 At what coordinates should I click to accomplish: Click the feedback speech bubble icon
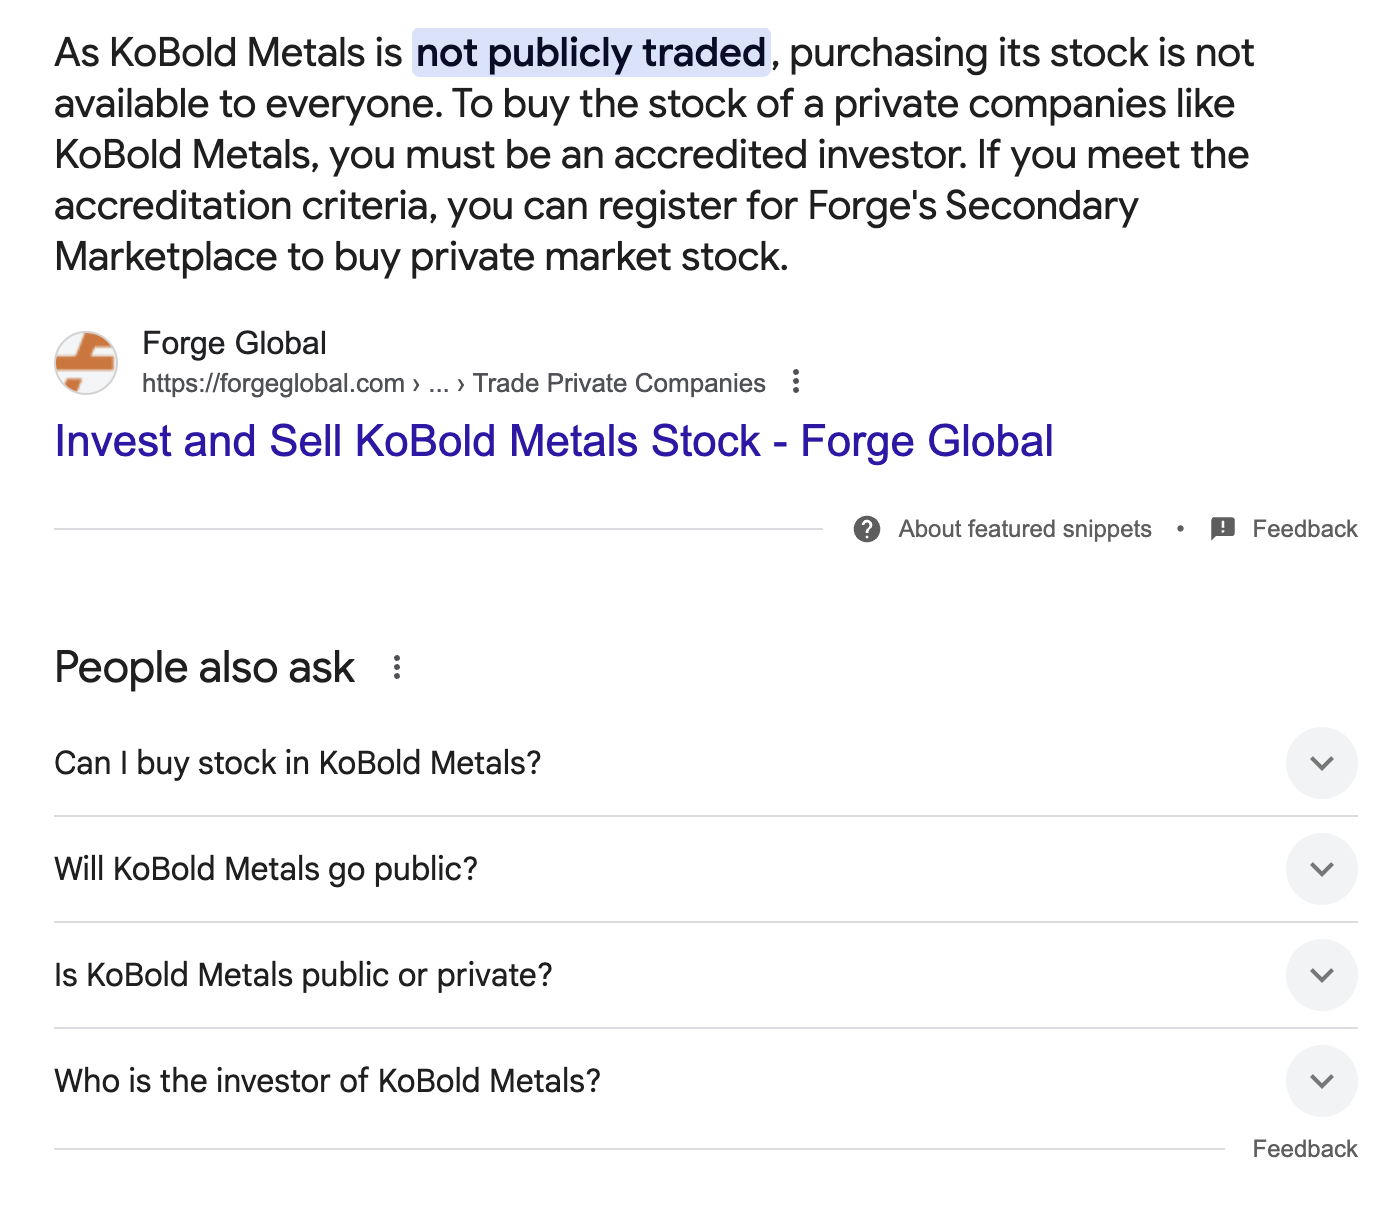coord(1223,529)
